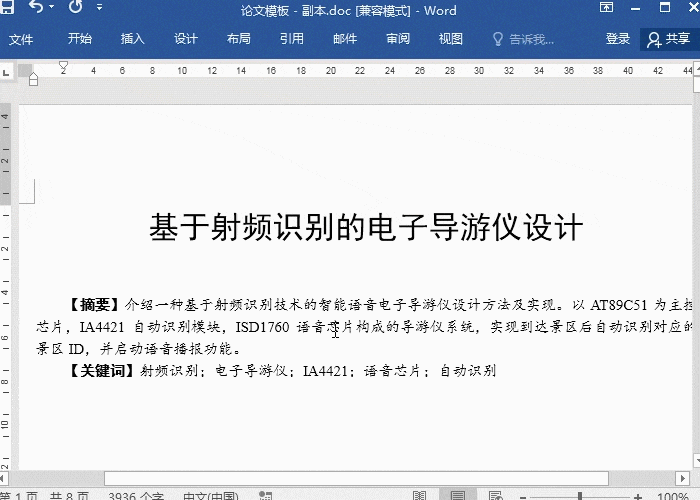This screenshot has height=500, width=700.
Task: Switch to the 引用 (References) tab
Action: click(292, 39)
